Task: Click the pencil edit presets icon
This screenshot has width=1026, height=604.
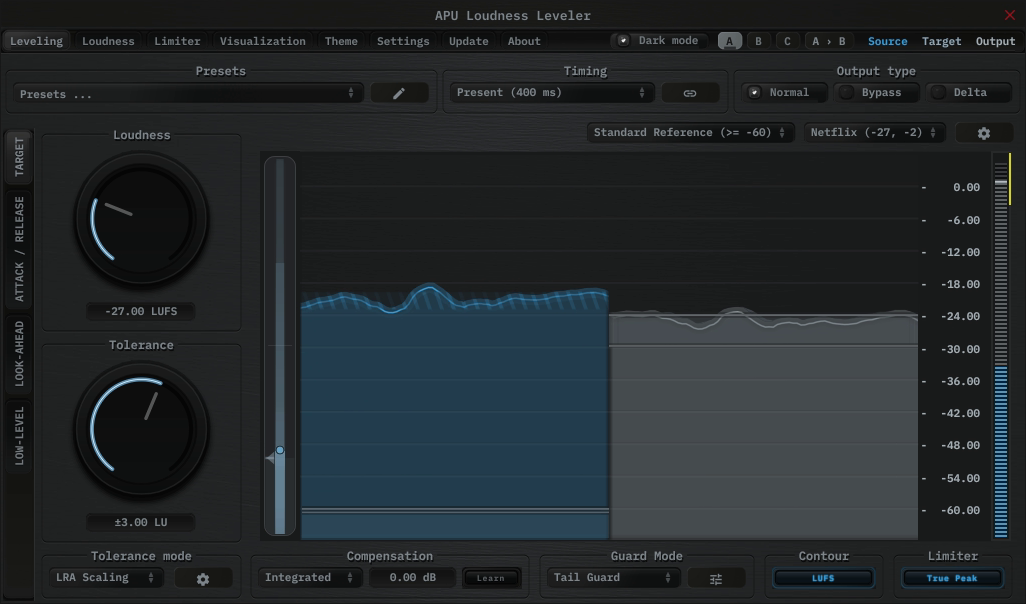Action: [399, 94]
